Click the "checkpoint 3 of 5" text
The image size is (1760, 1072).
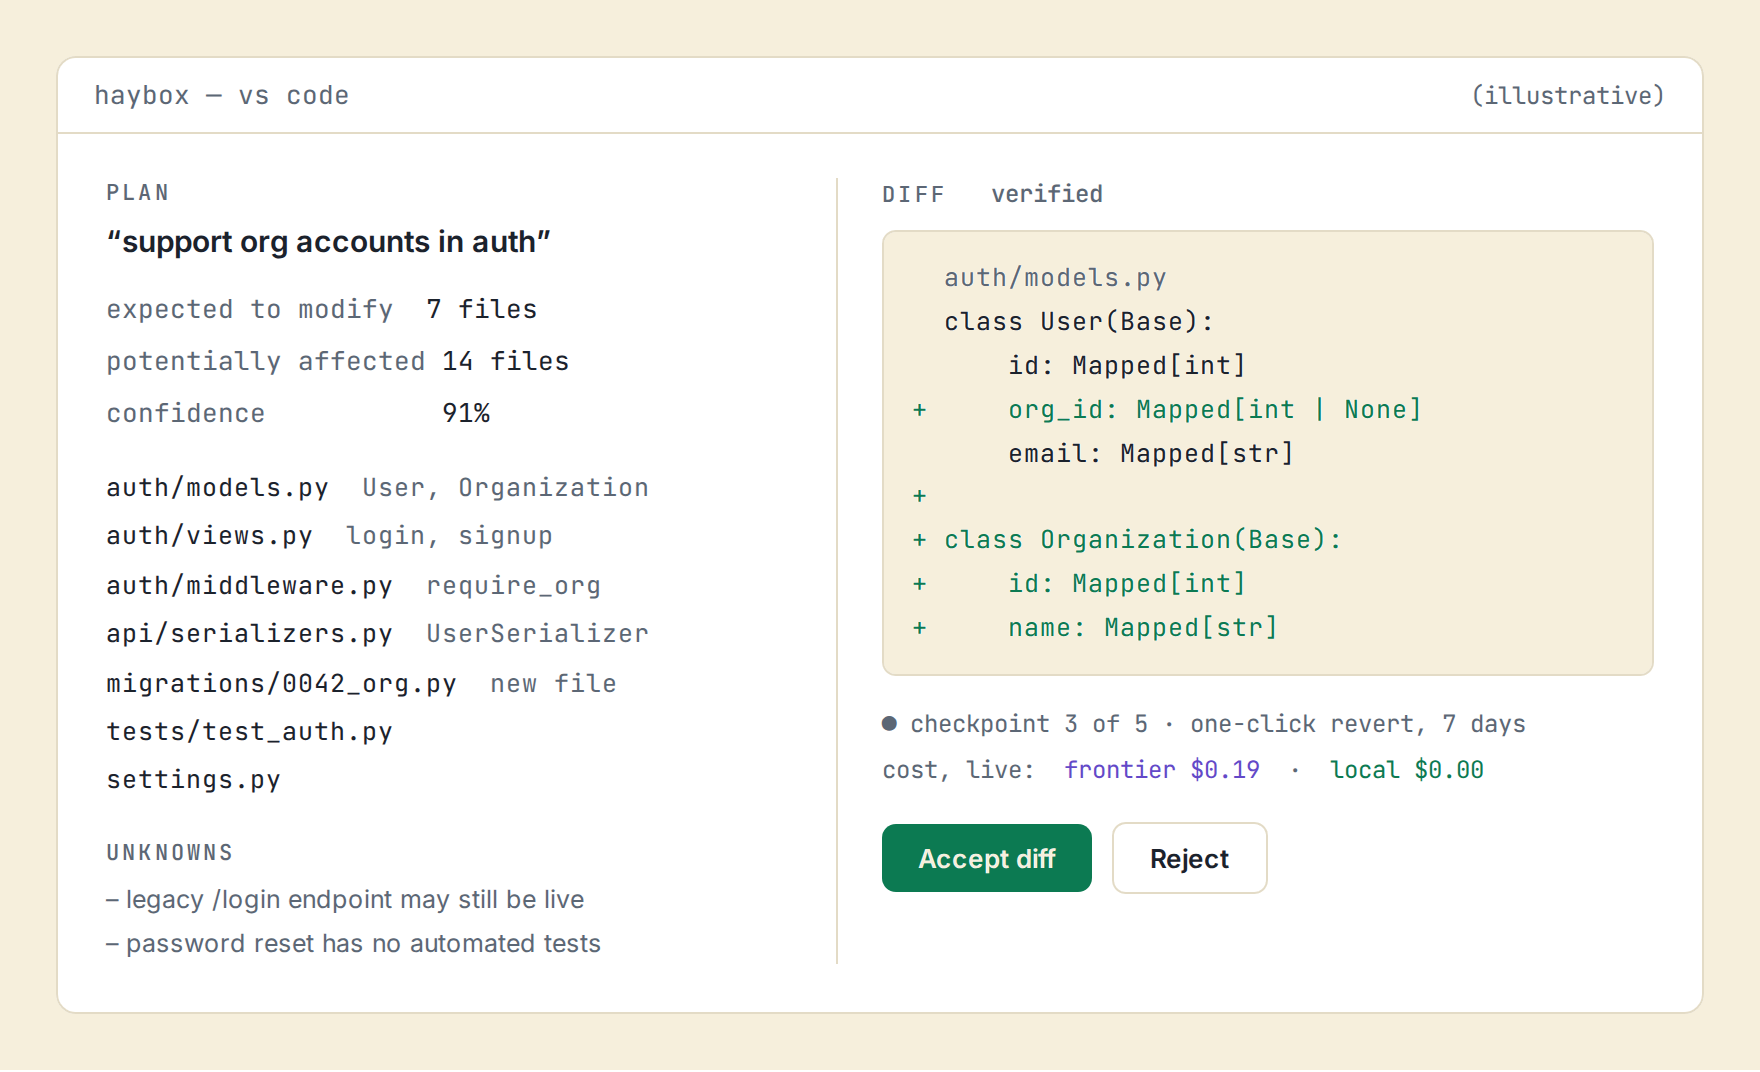(1029, 724)
